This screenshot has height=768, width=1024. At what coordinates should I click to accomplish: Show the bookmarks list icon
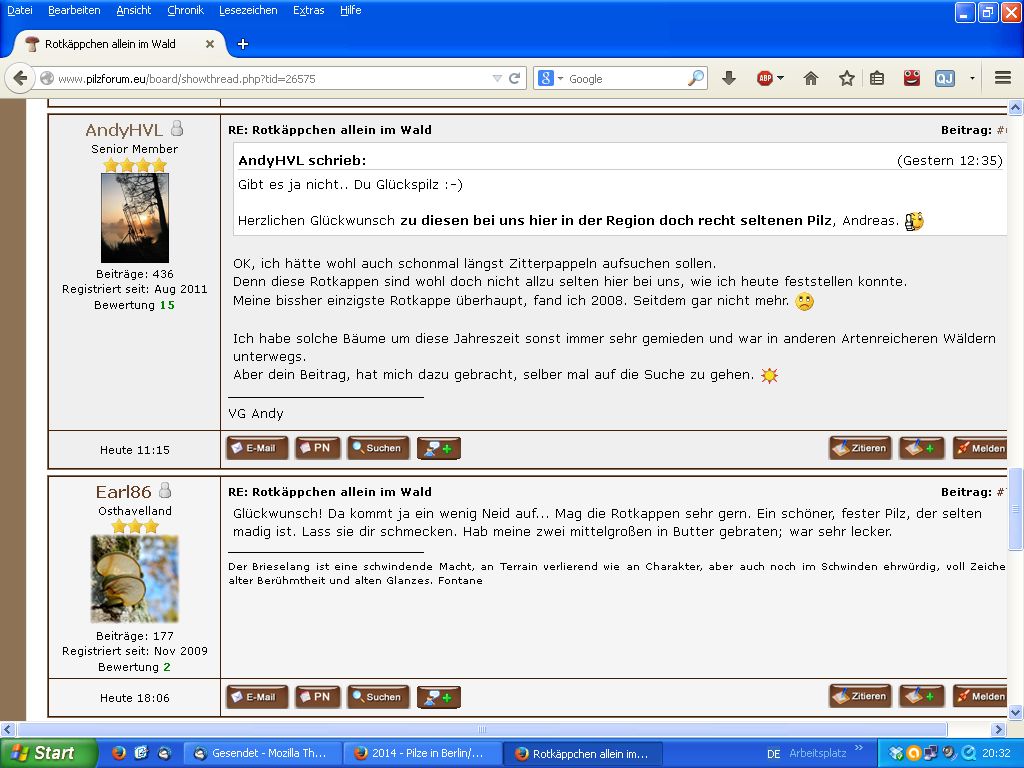[877, 78]
